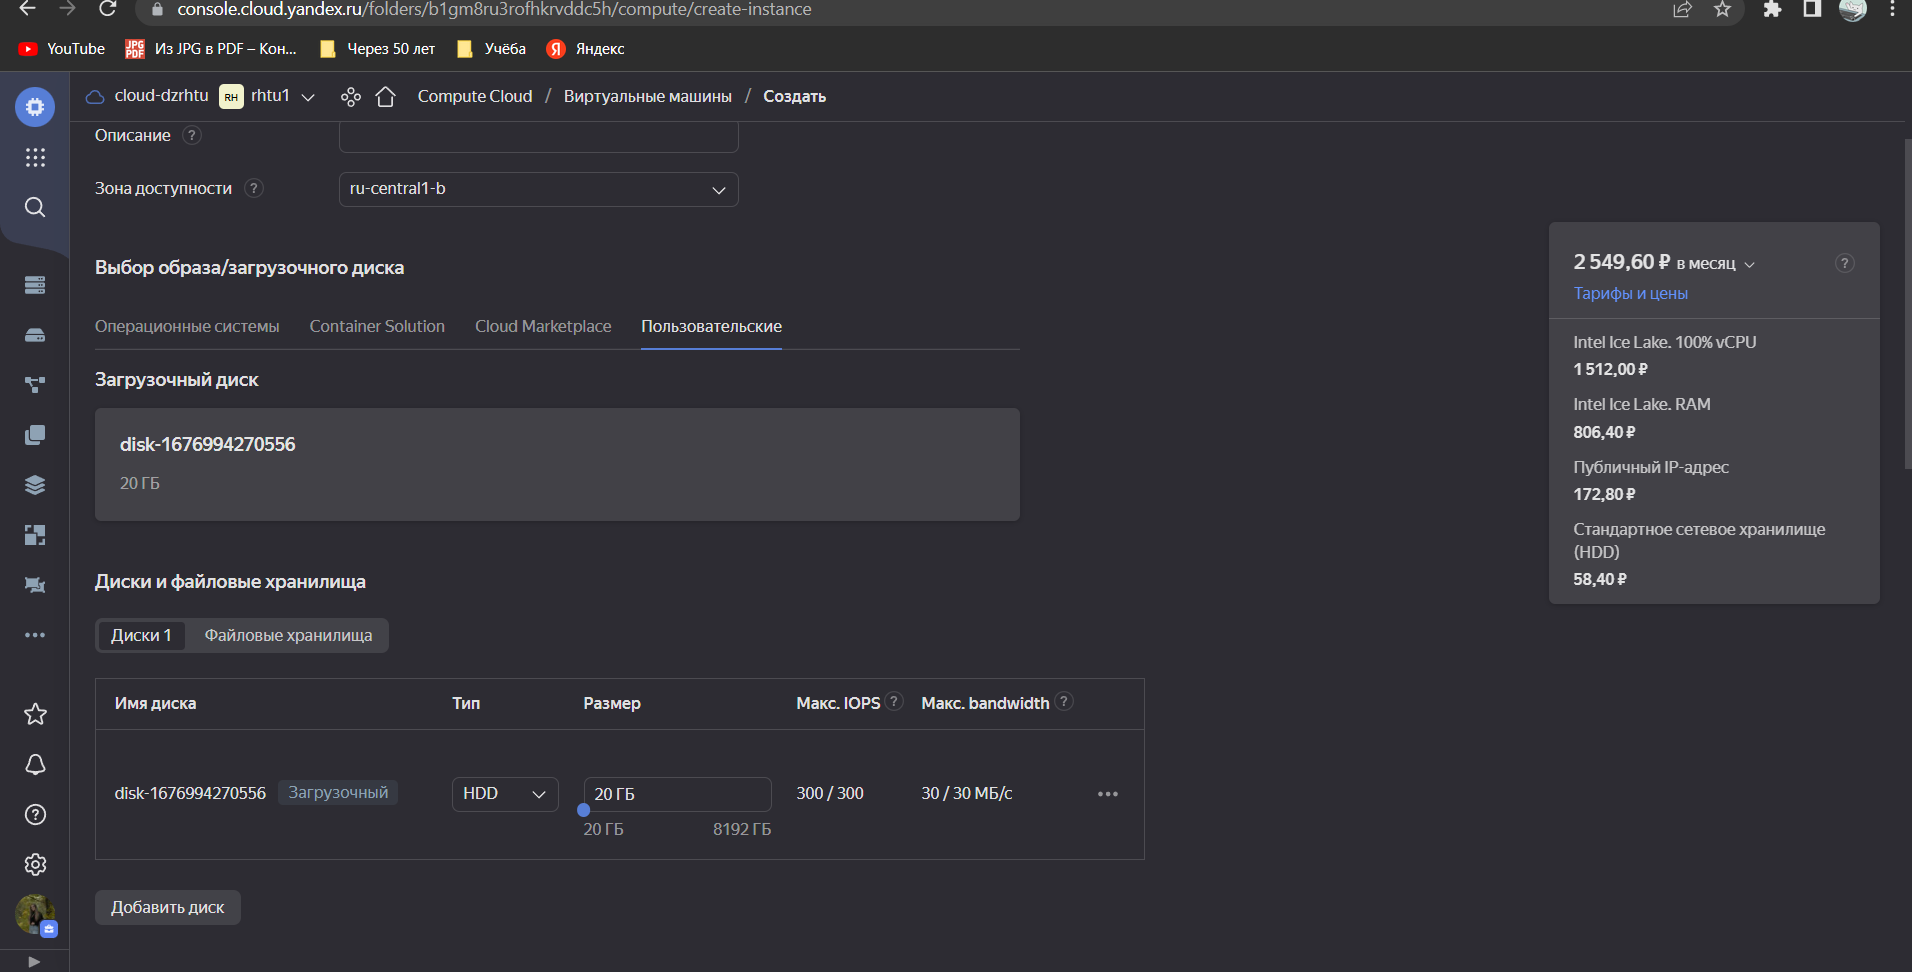Switch to Операционные системы tab

[187, 326]
